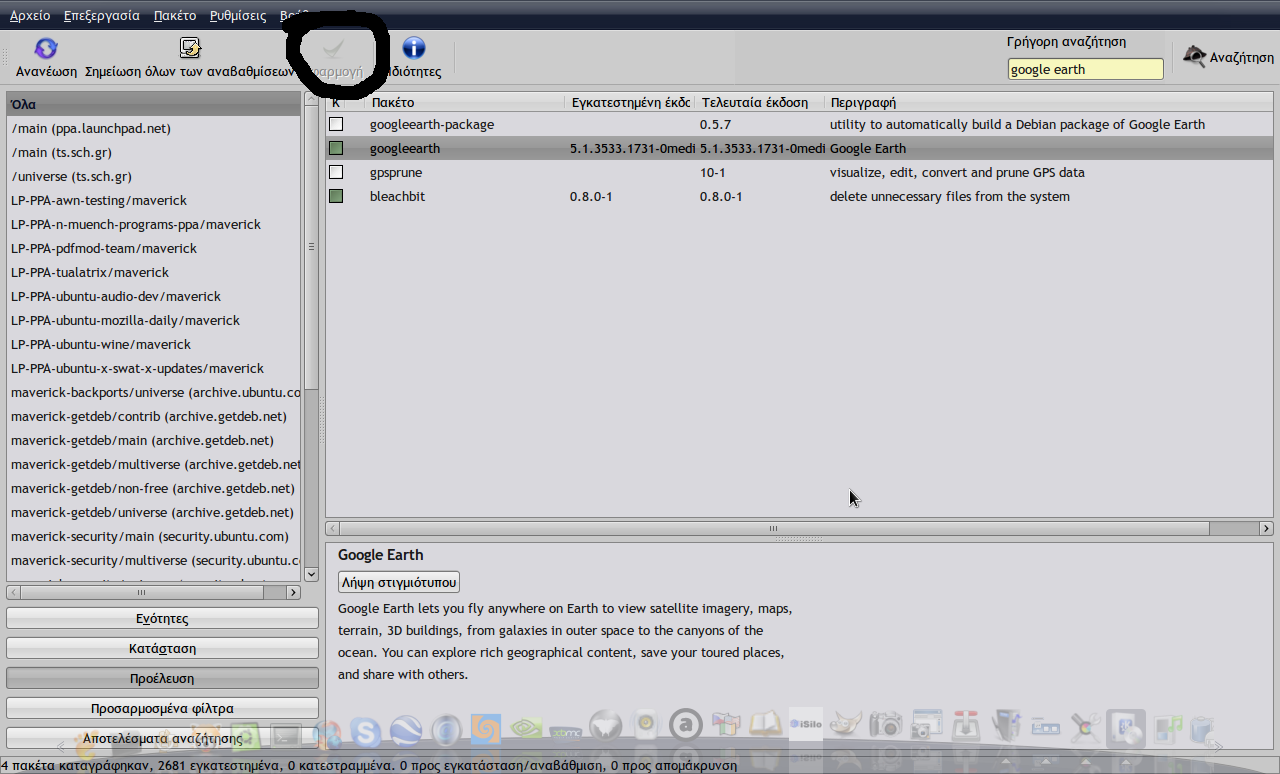
Task: Open the color wrench tools dock icon
Action: pos(1087,727)
